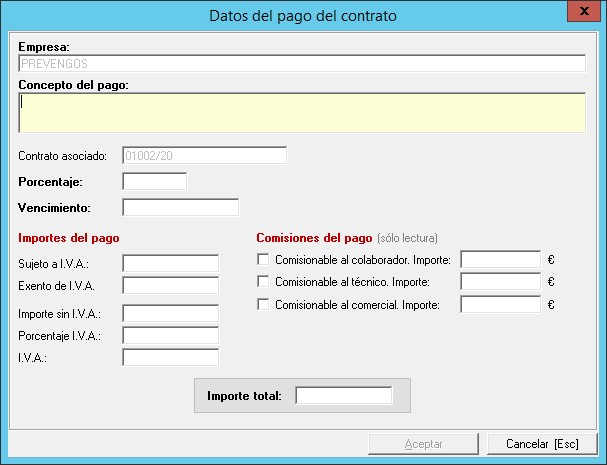Viewport: 607px width, 465px height.
Task: Select the Exento de I.V.A. input
Action: pos(170,286)
